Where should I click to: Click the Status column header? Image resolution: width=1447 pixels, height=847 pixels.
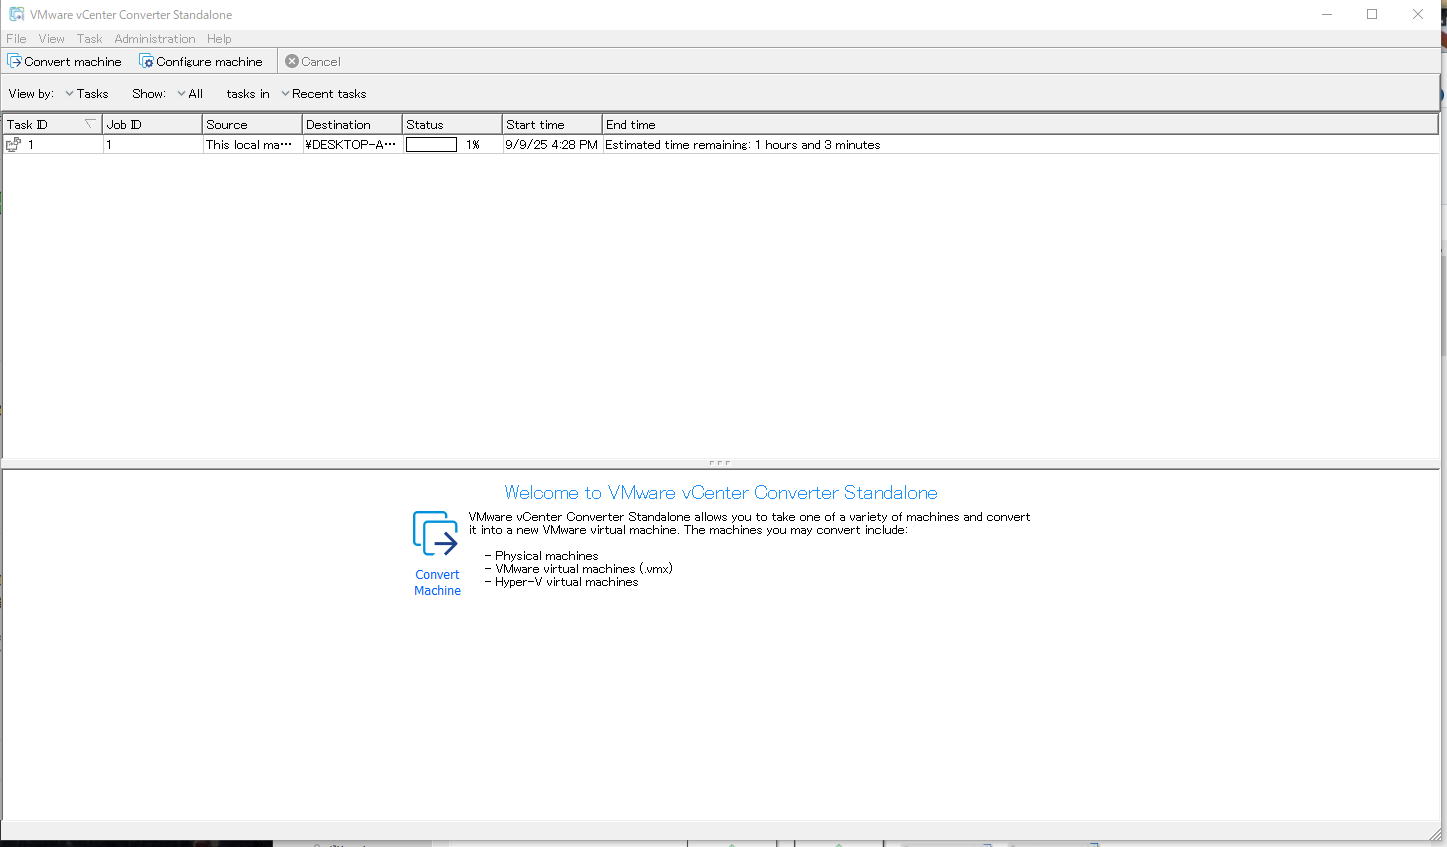pyautogui.click(x=450, y=125)
